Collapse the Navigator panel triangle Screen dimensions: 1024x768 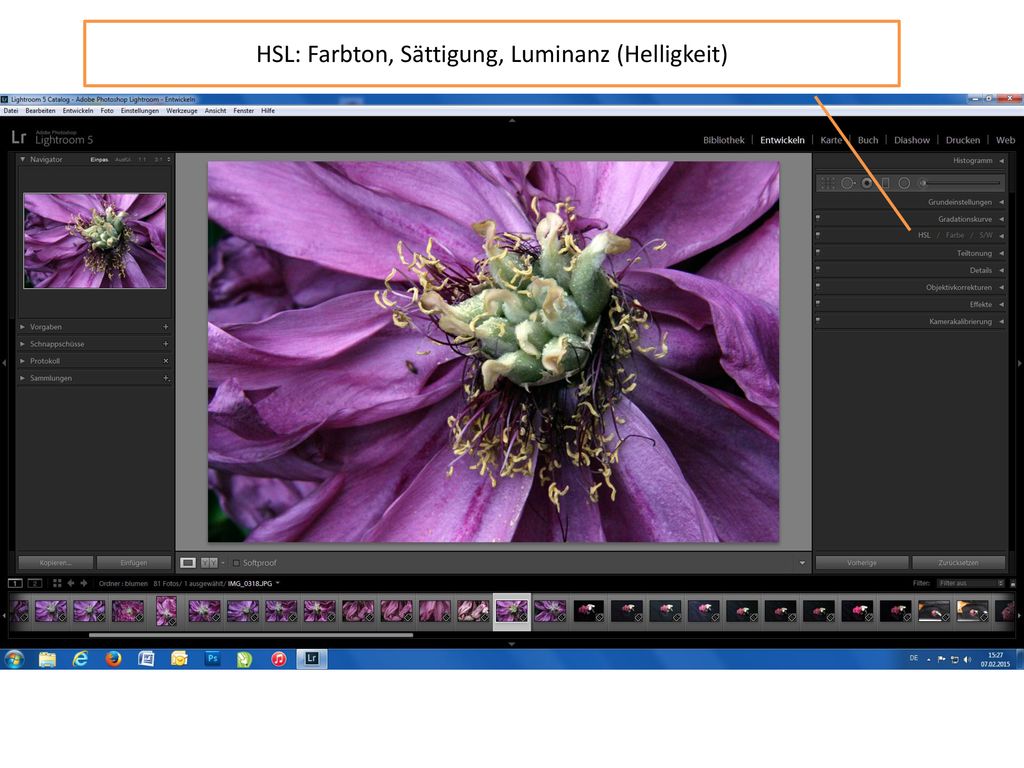[23, 159]
